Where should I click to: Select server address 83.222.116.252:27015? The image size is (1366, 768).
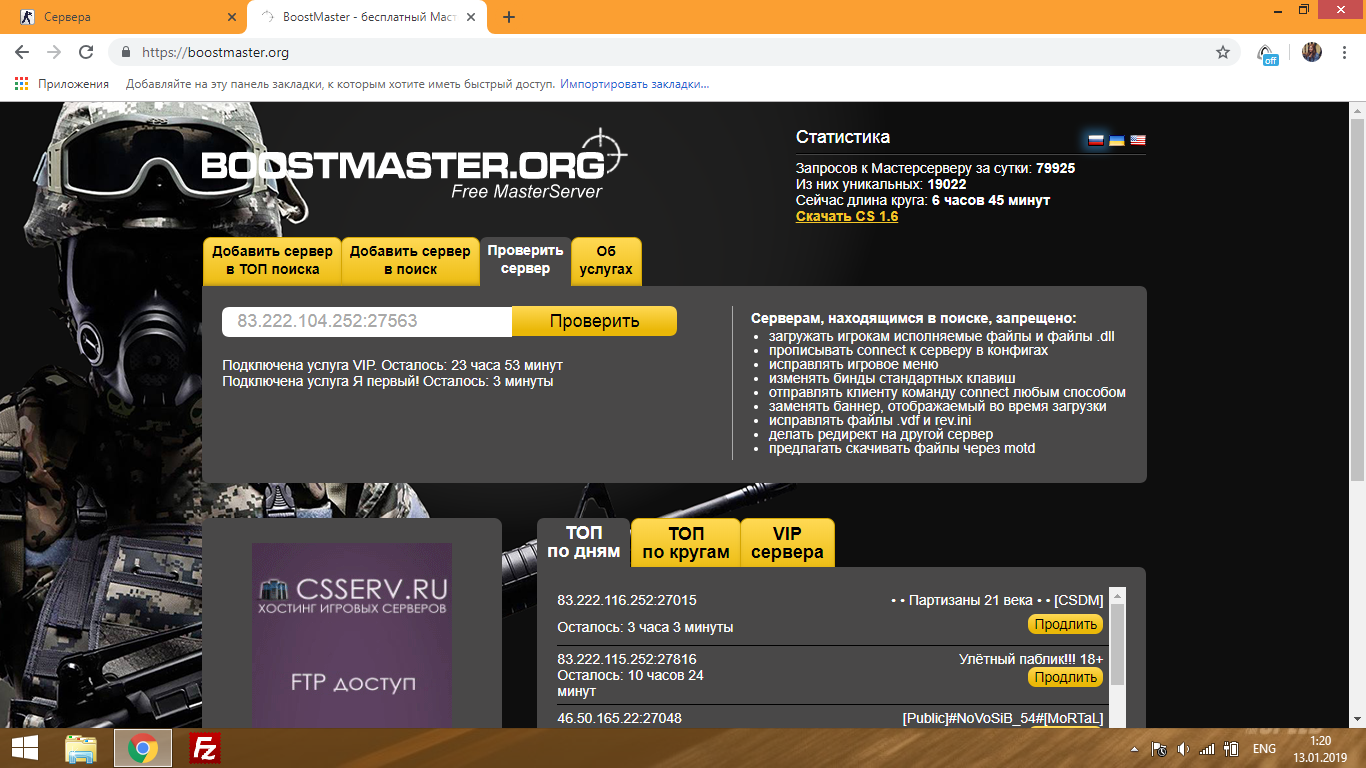tap(627, 600)
